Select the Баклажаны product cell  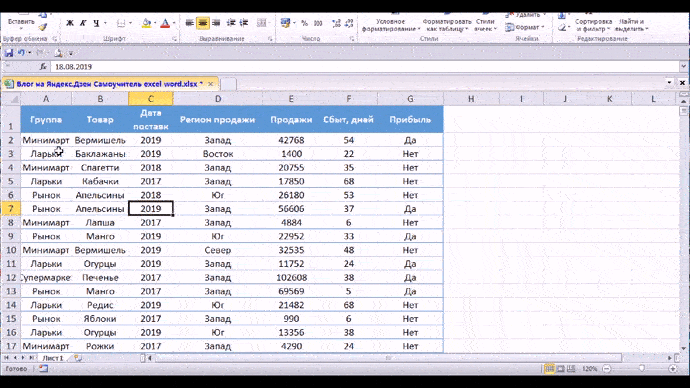tap(100, 154)
